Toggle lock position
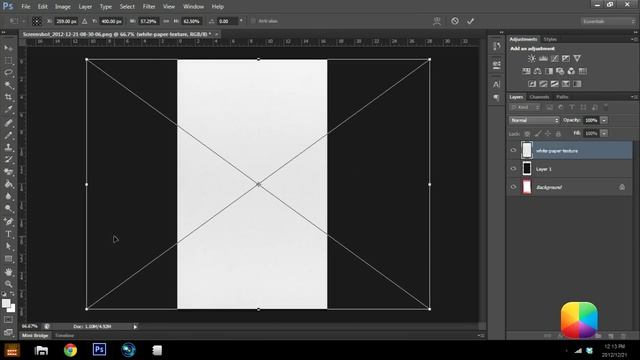The image size is (640, 360). pyautogui.click(x=548, y=133)
